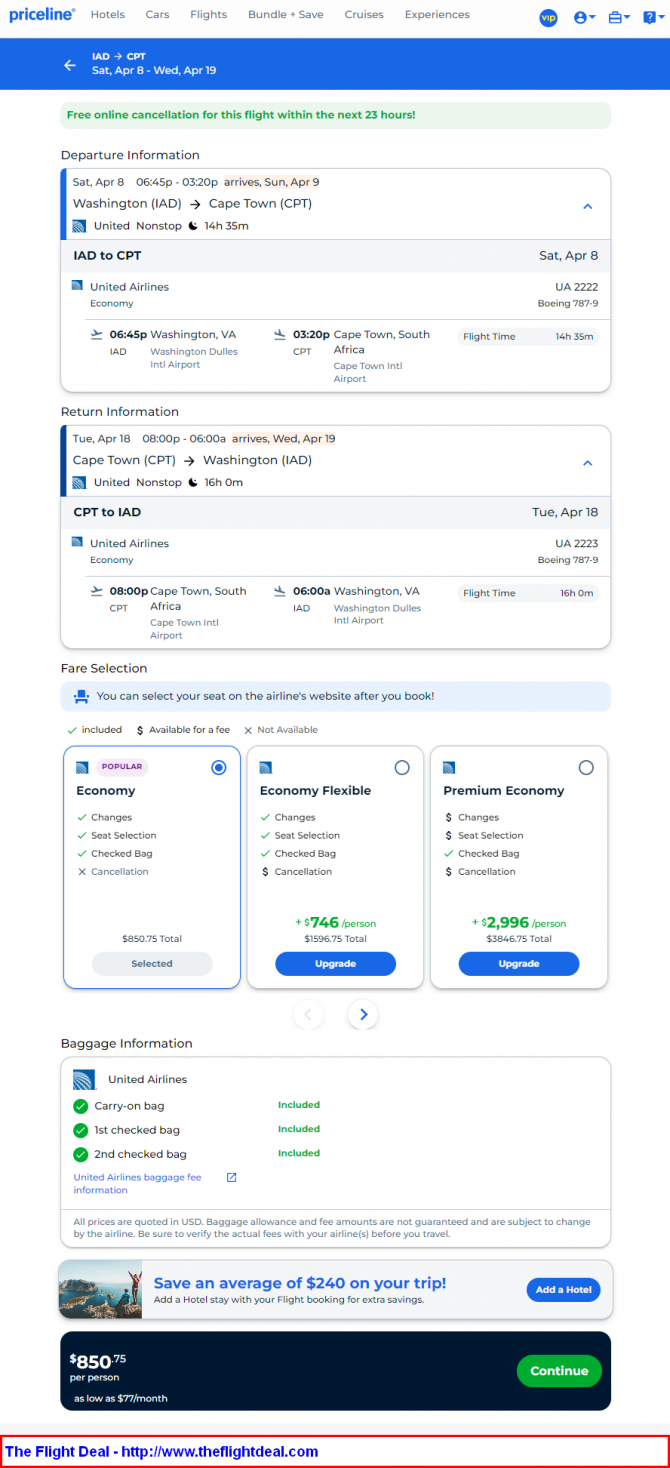This screenshot has height=1468, width=670.
Task: Click Economy Flexible Cancellation dollar icon
Action: 265,872
